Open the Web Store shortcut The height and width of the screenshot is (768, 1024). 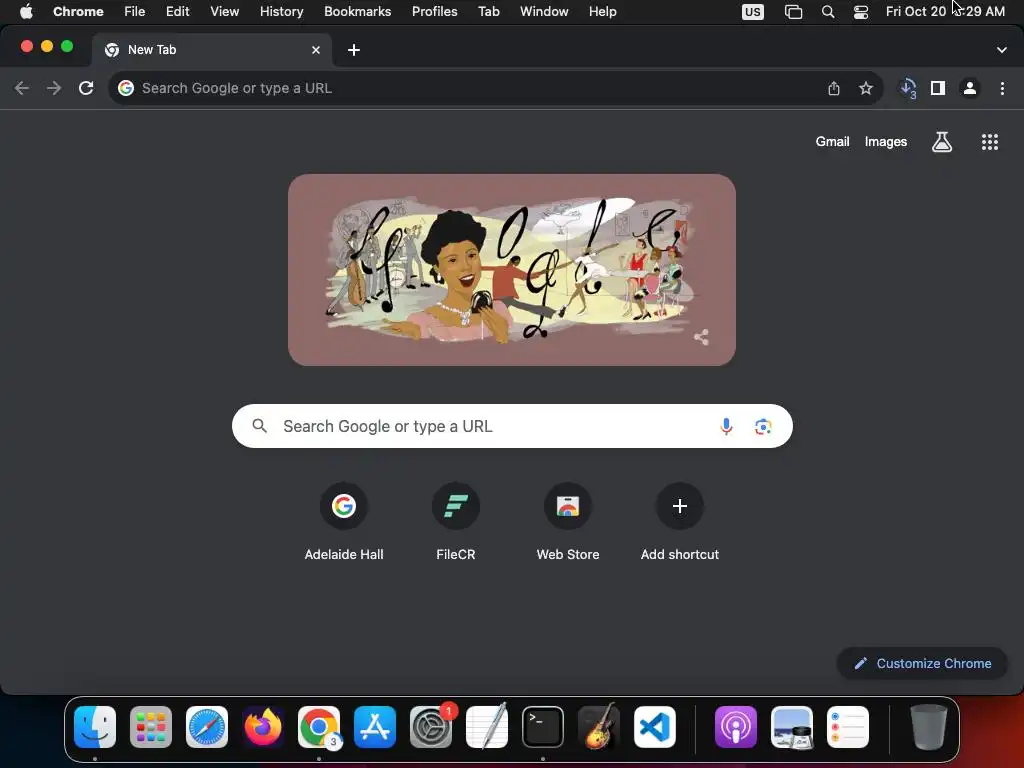[x=568, y=522]
